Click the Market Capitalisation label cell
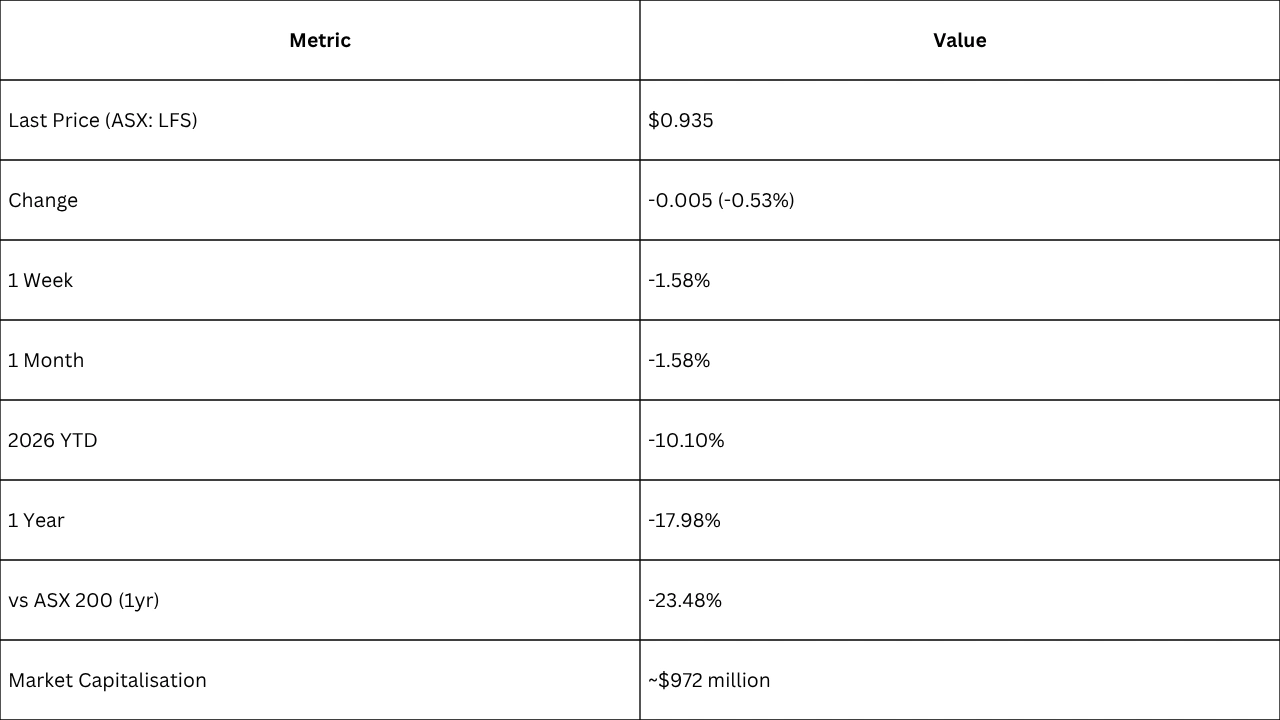1280x720 pixels. click(x=107, y=680)
